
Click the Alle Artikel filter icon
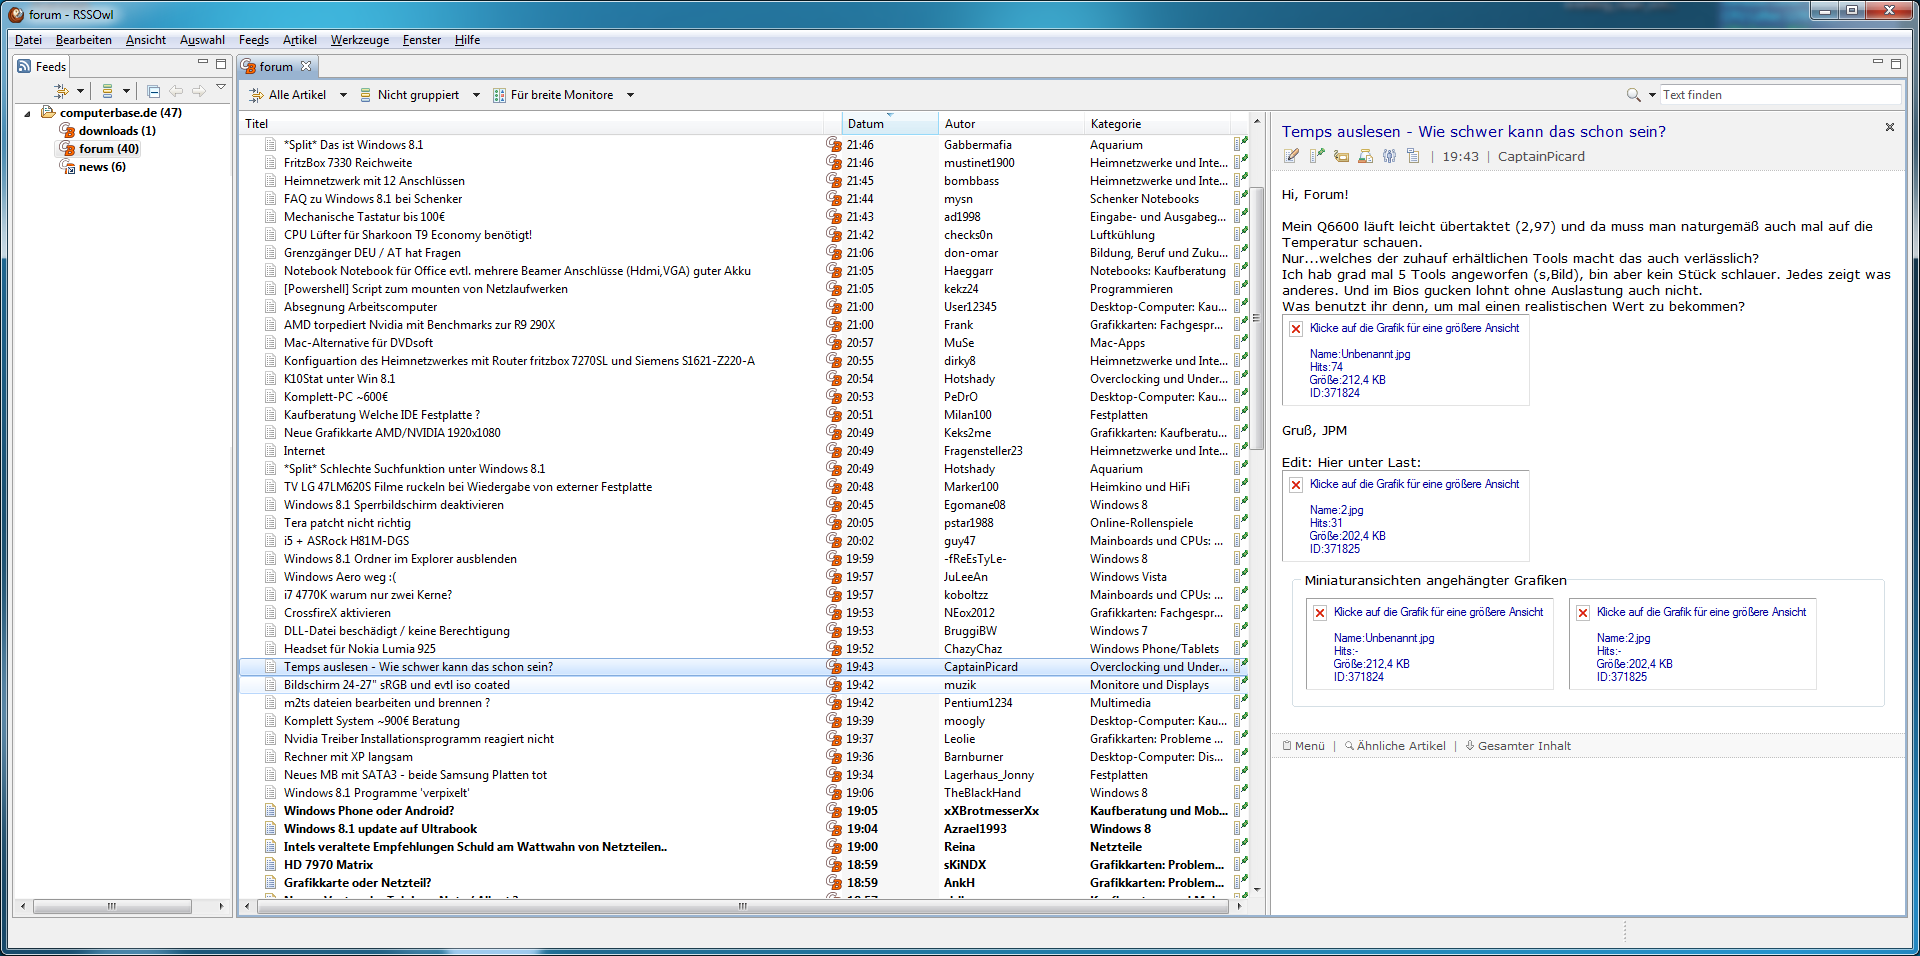tap(256, 95)
